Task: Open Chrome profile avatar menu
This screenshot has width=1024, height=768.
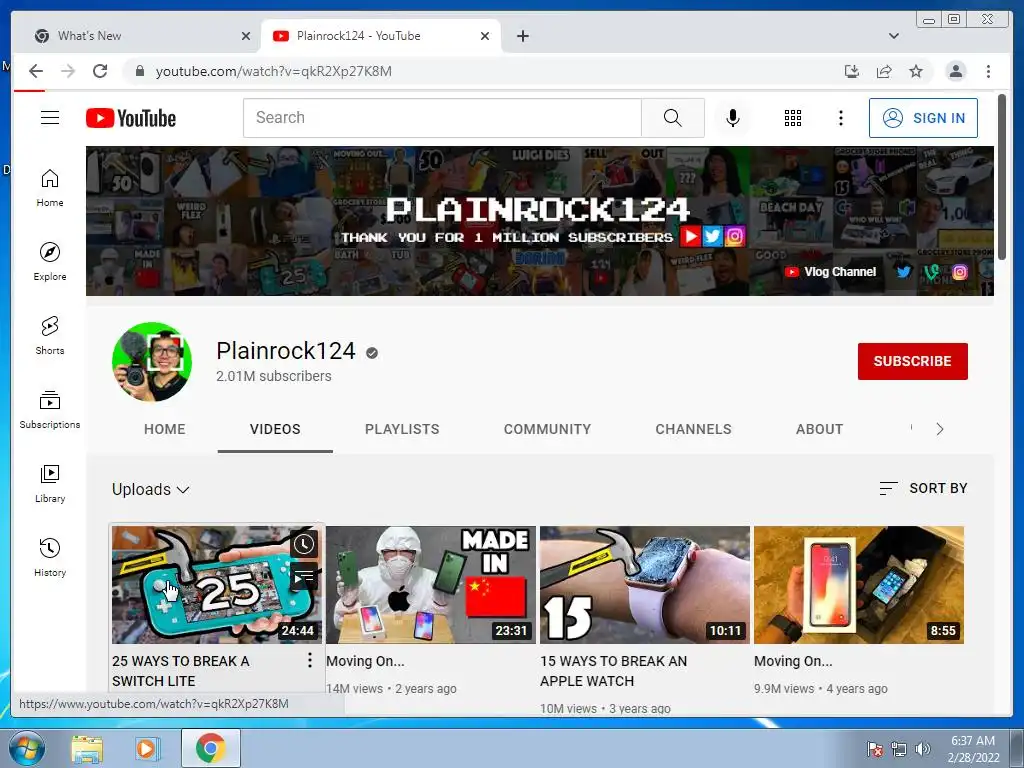Action: (x=956, y=71)
